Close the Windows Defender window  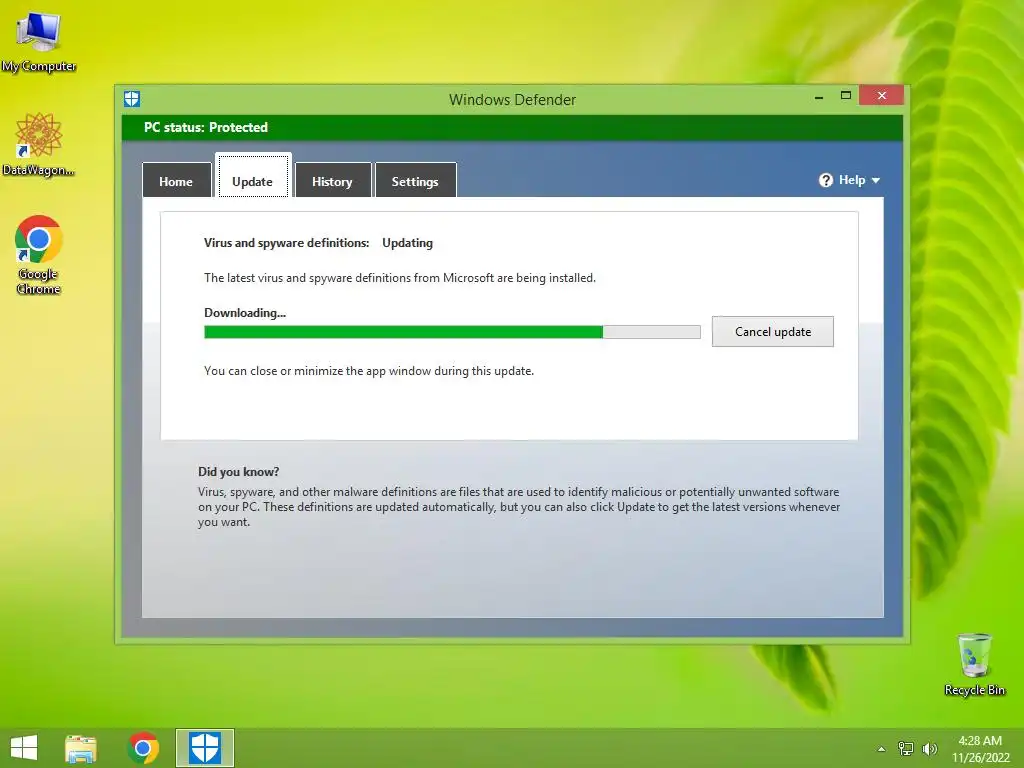coord(882,95)
